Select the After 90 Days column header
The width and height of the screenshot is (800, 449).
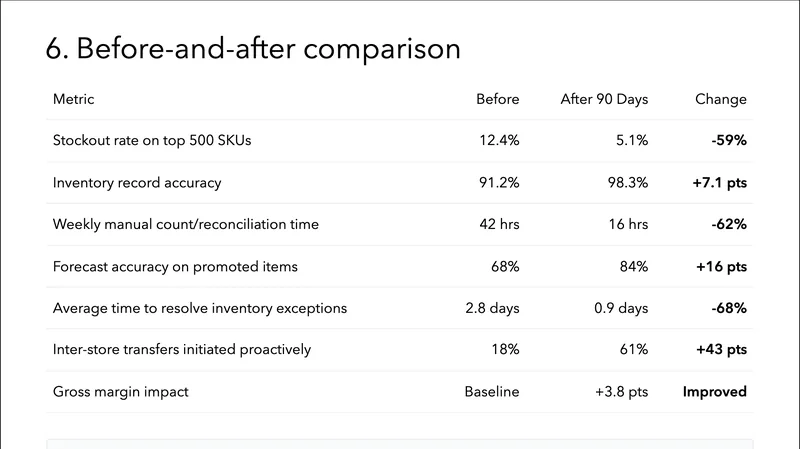[x=605, y=99]
